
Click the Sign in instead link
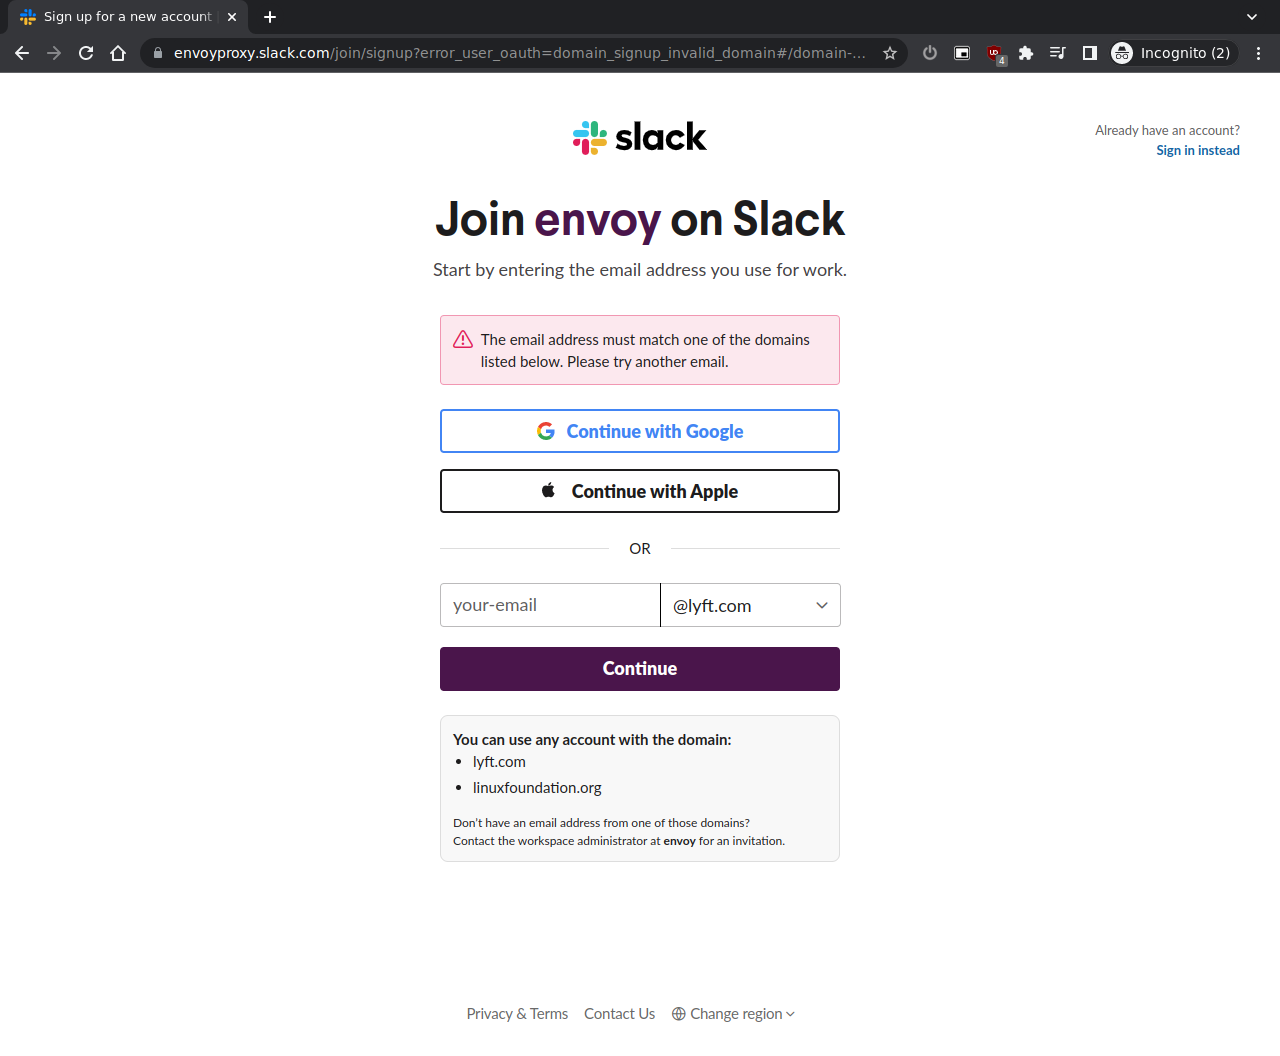pos(1197,150)
